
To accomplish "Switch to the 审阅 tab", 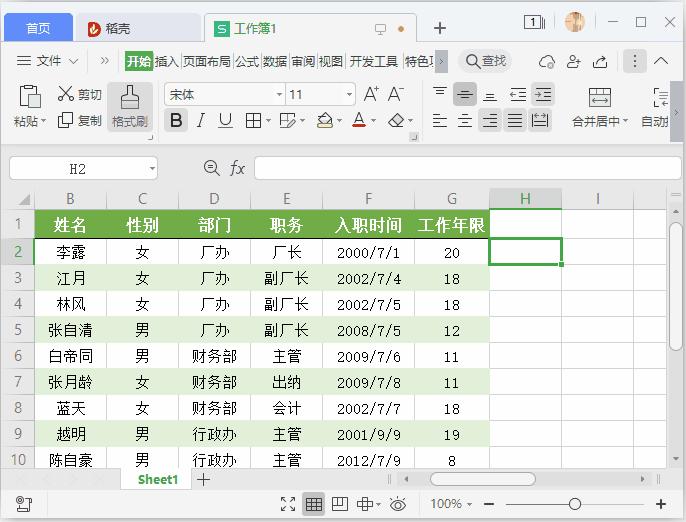I will [303, 61].
